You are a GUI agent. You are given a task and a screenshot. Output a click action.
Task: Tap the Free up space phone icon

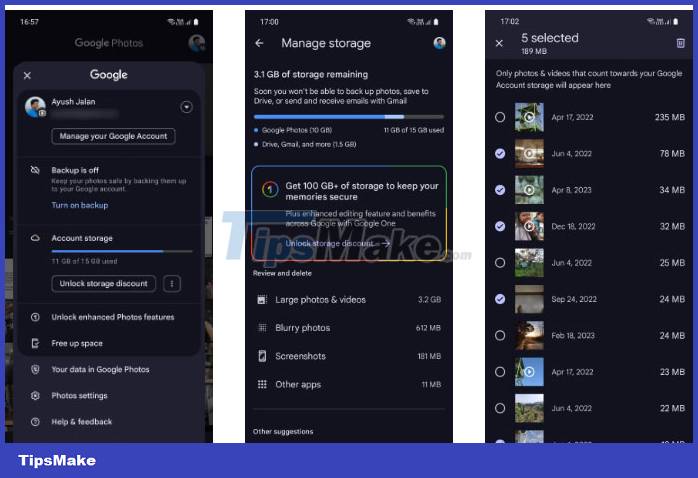(x=35, y=343)
